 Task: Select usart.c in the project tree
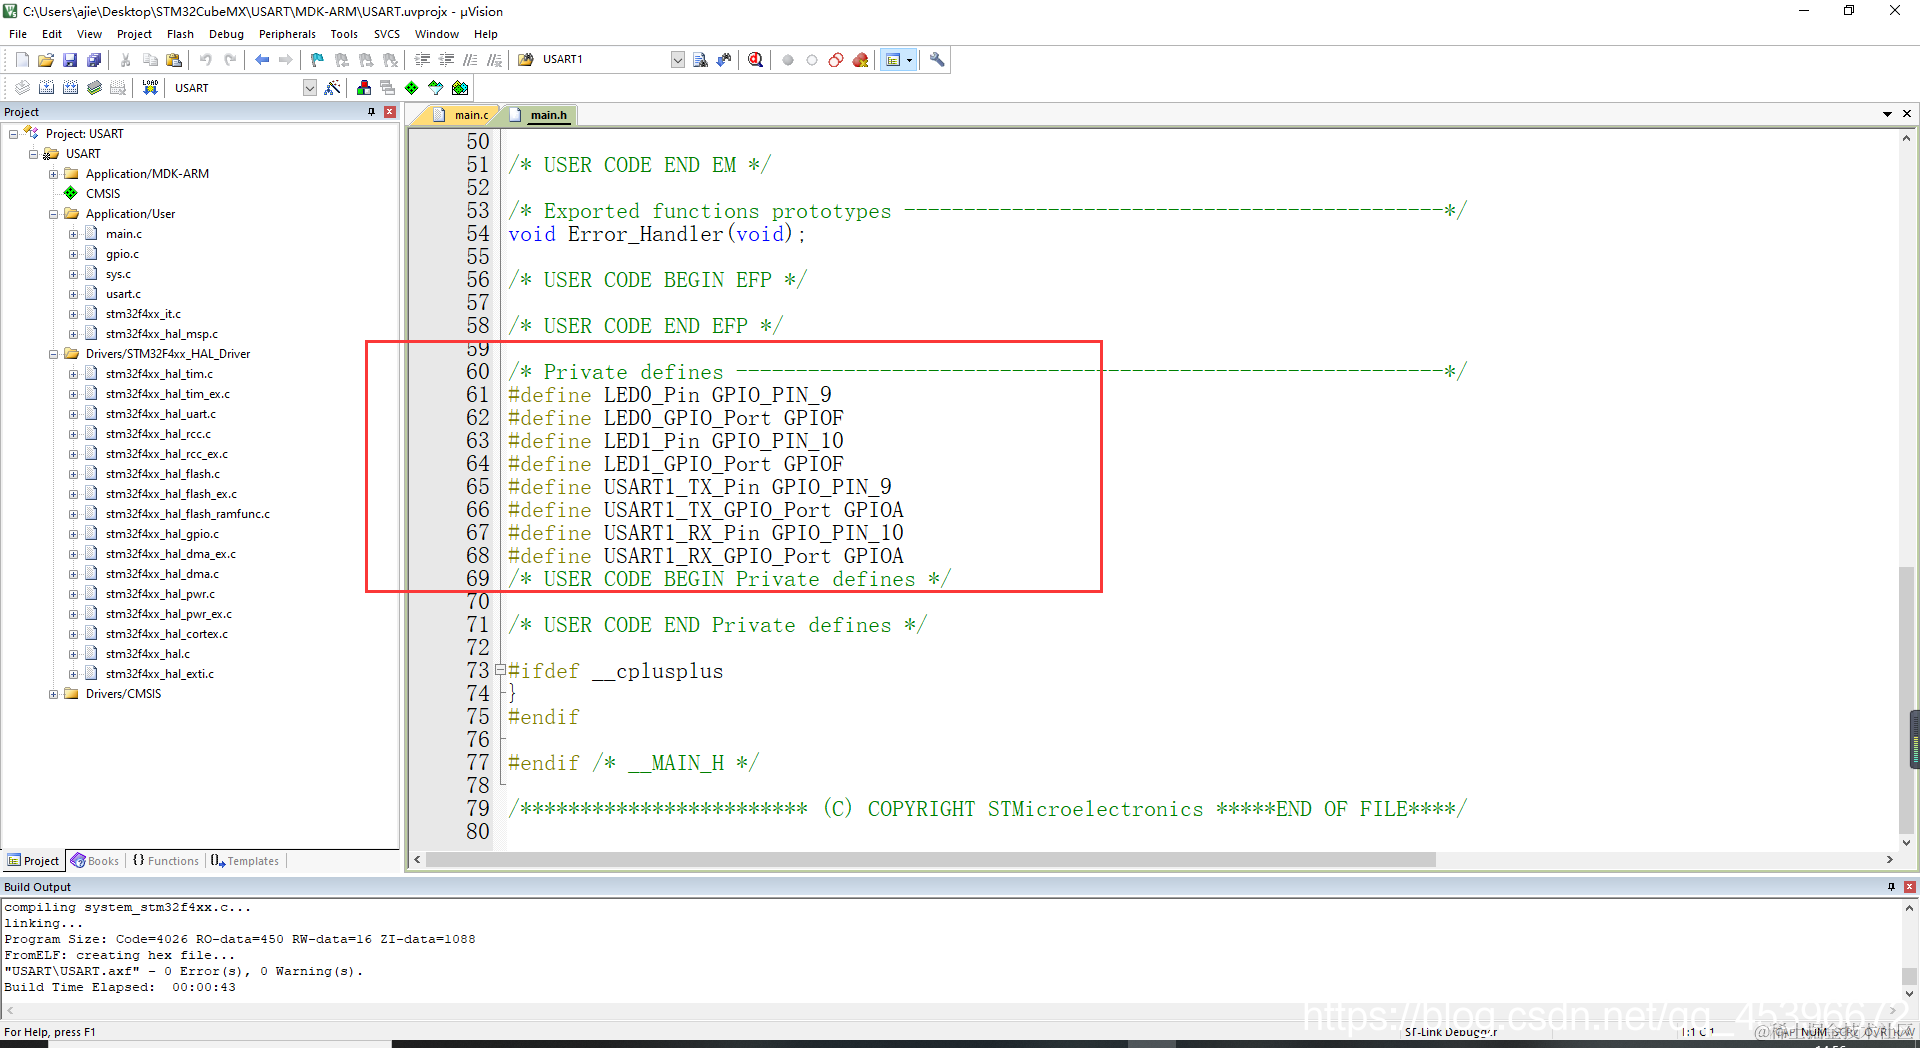point(123,294)
